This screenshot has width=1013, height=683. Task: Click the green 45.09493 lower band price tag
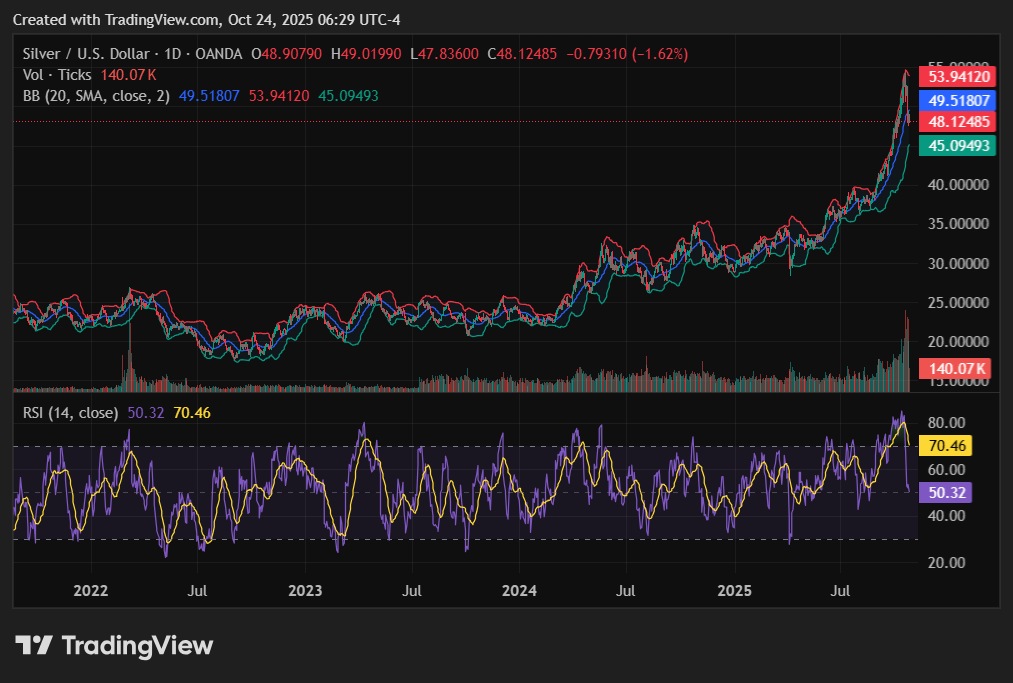pyautogui.click(x=959, y=145)
